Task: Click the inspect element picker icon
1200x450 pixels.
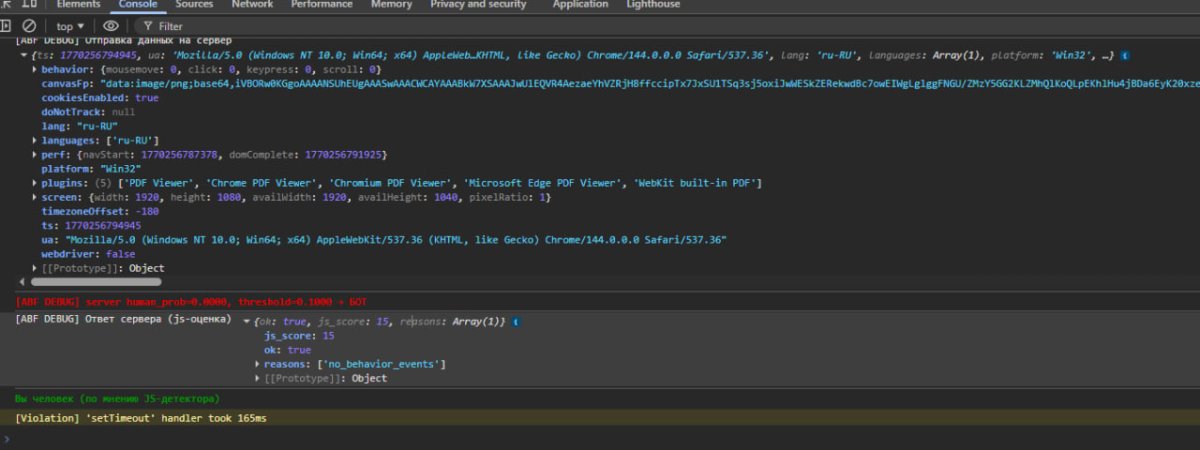Action: pos(8,5)
